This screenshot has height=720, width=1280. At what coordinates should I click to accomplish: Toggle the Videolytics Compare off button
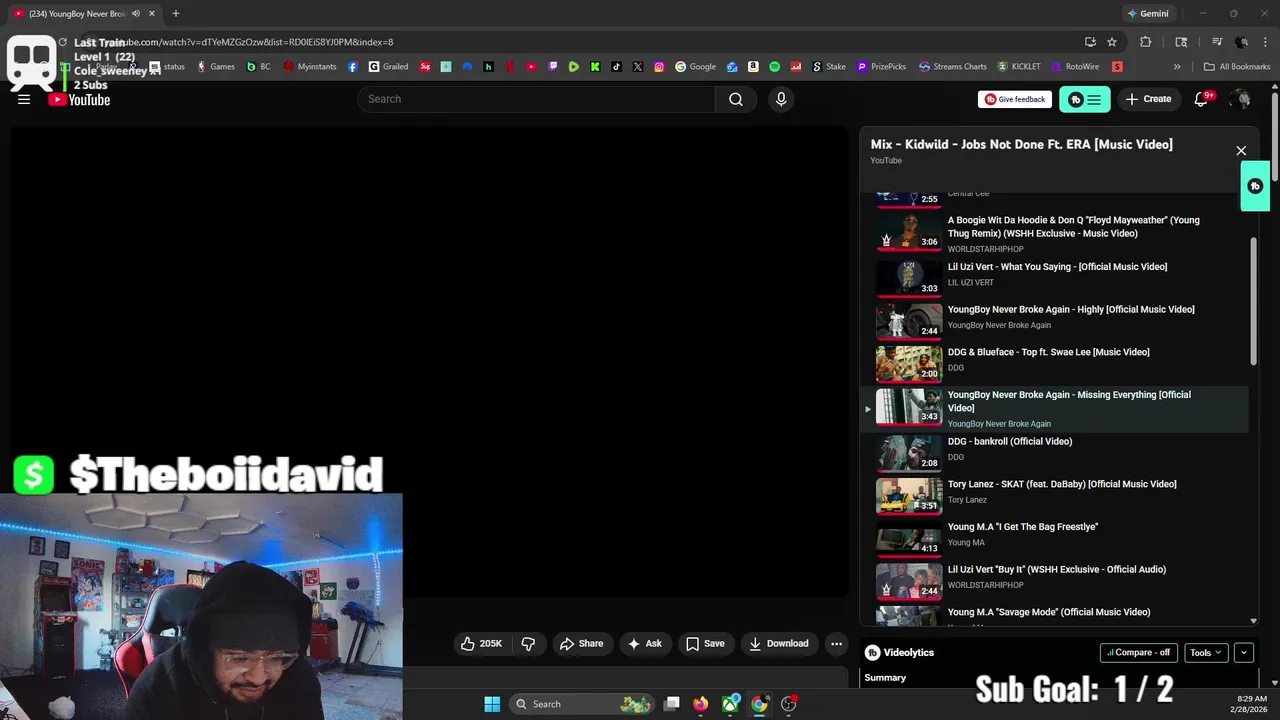click(1139, 652)
